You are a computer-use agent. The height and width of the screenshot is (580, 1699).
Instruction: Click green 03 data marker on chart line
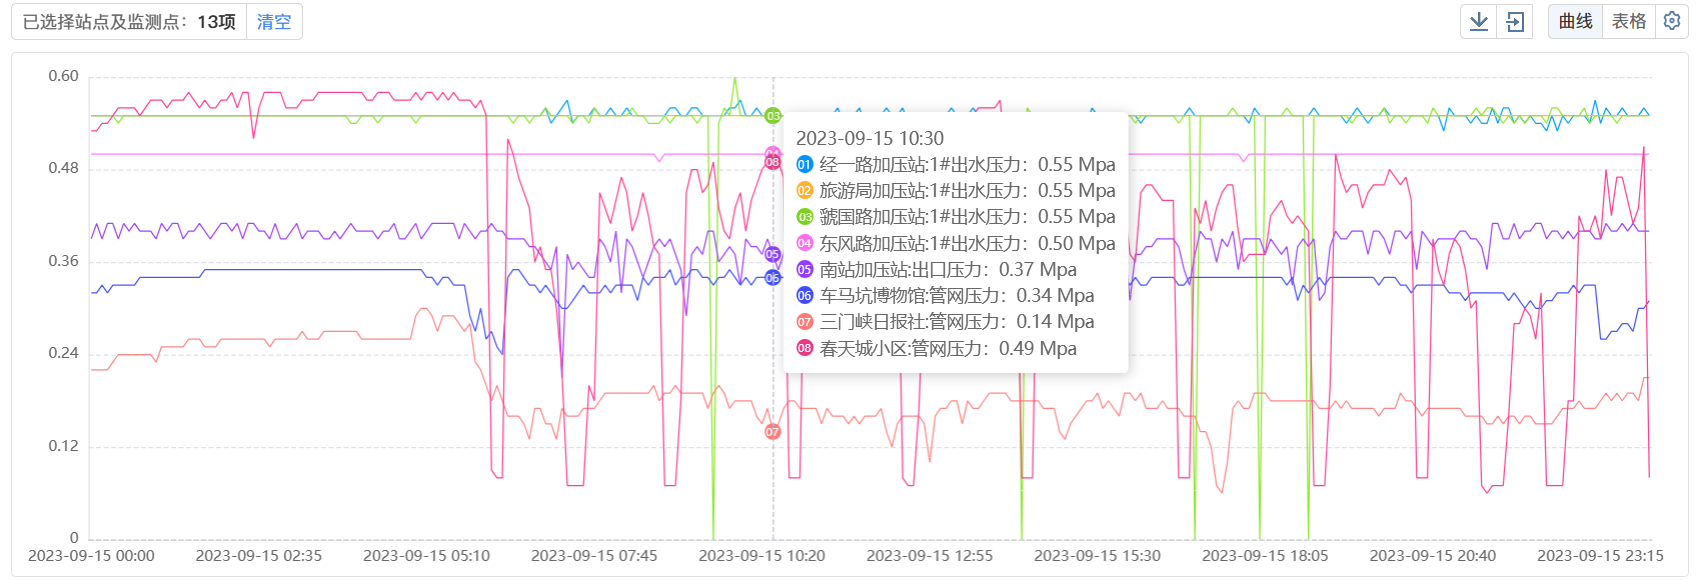tap(773, 116)
